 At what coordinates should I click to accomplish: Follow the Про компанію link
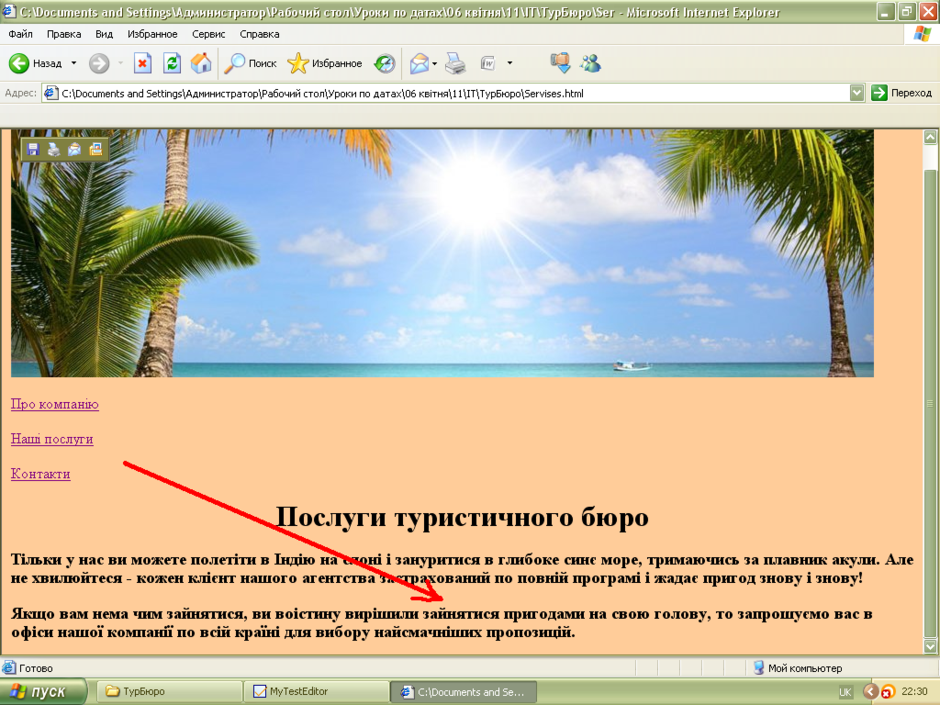[x=55, y=404]
